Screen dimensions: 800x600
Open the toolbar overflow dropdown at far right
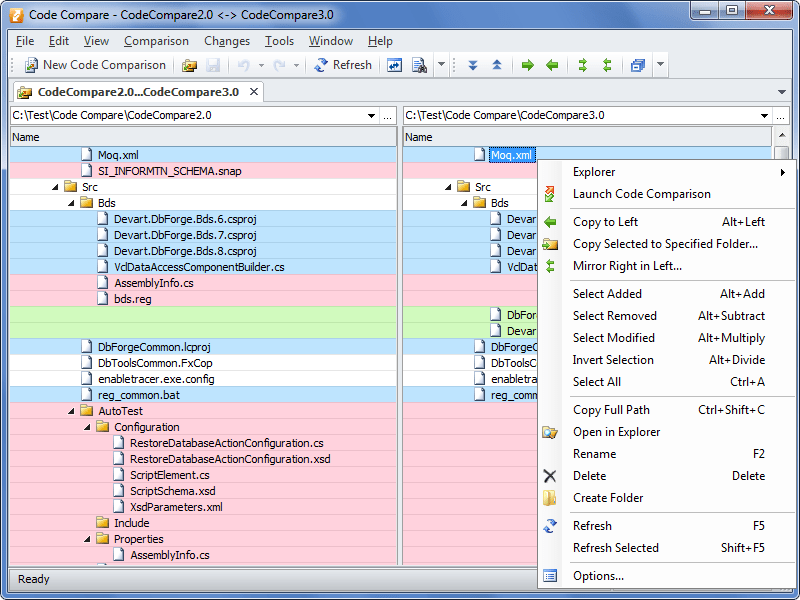point(660,65)
